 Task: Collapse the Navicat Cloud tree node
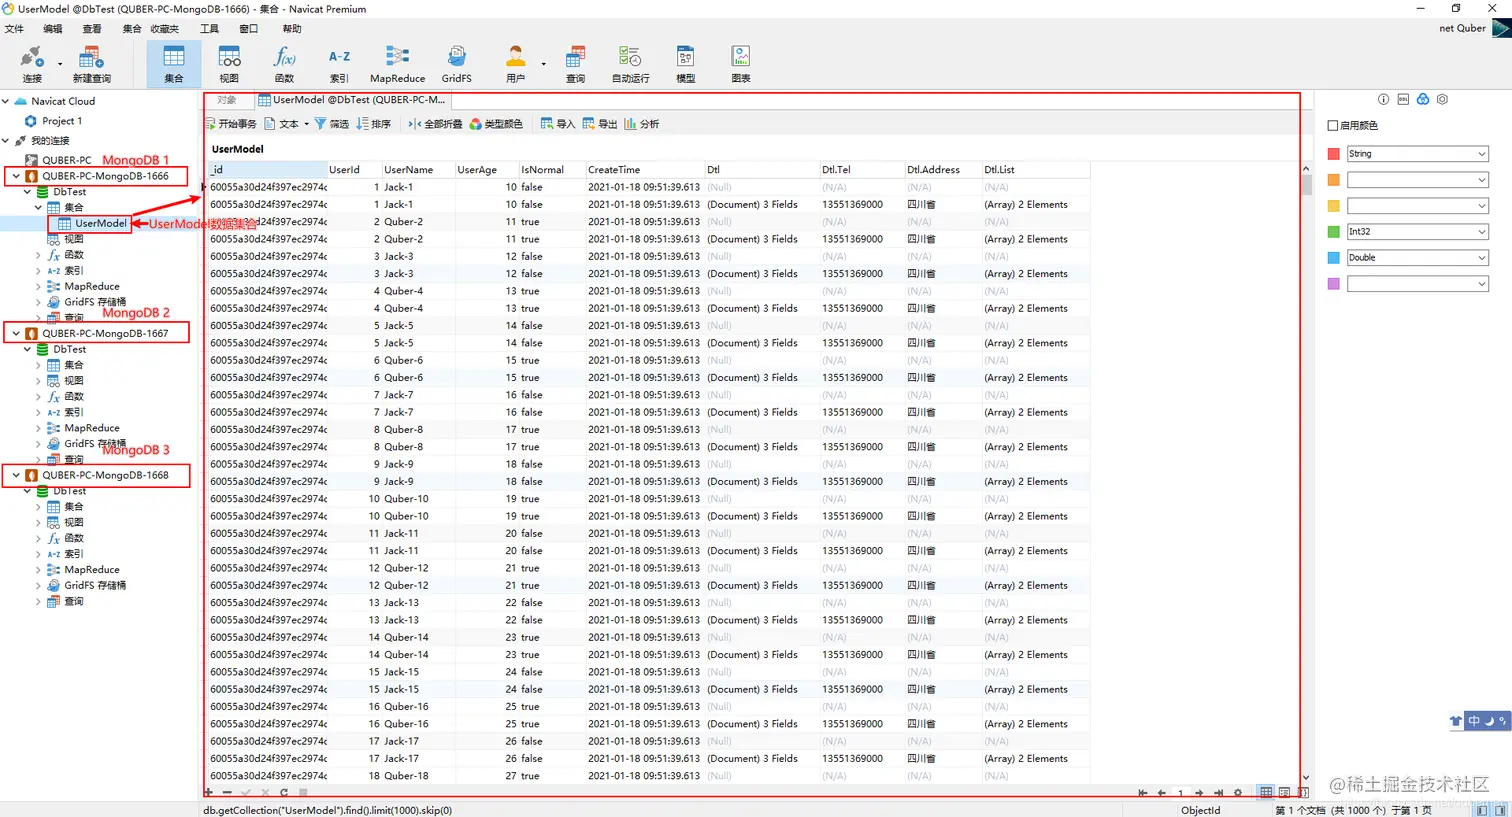coord(6,101)
